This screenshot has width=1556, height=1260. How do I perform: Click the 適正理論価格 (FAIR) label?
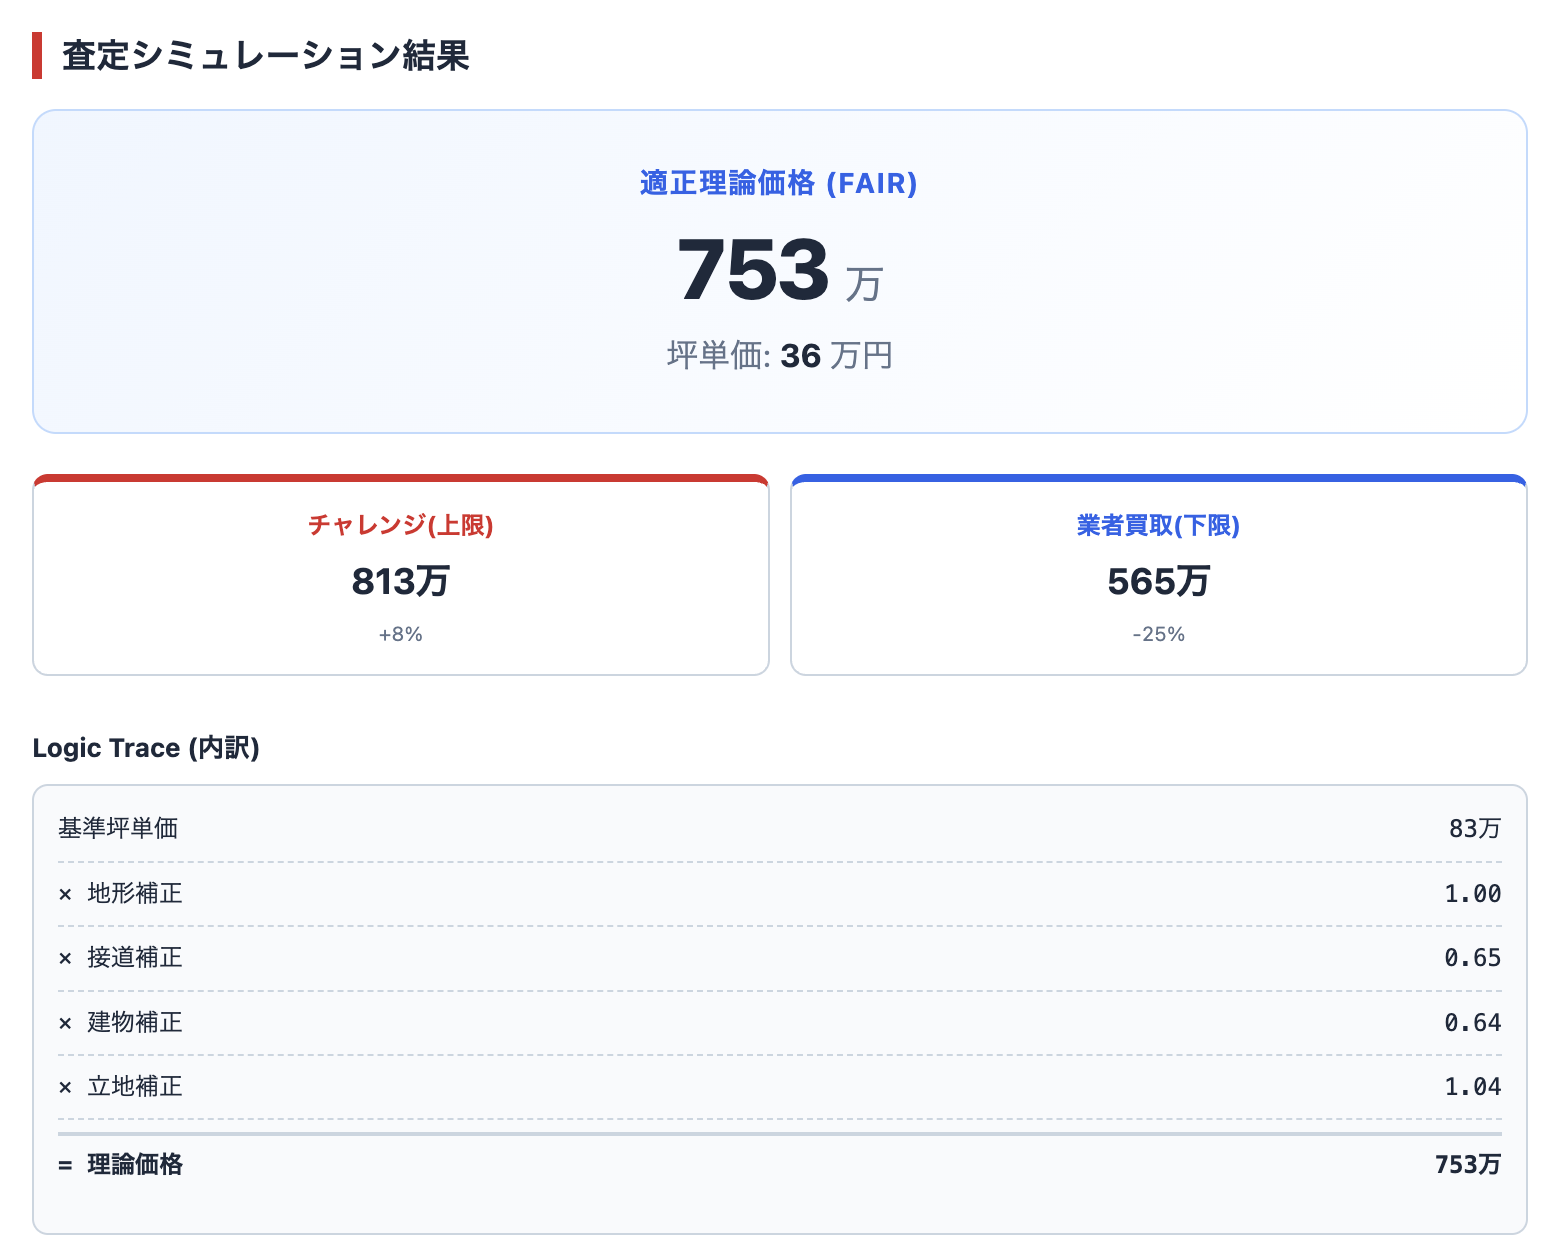pos(778,184)
